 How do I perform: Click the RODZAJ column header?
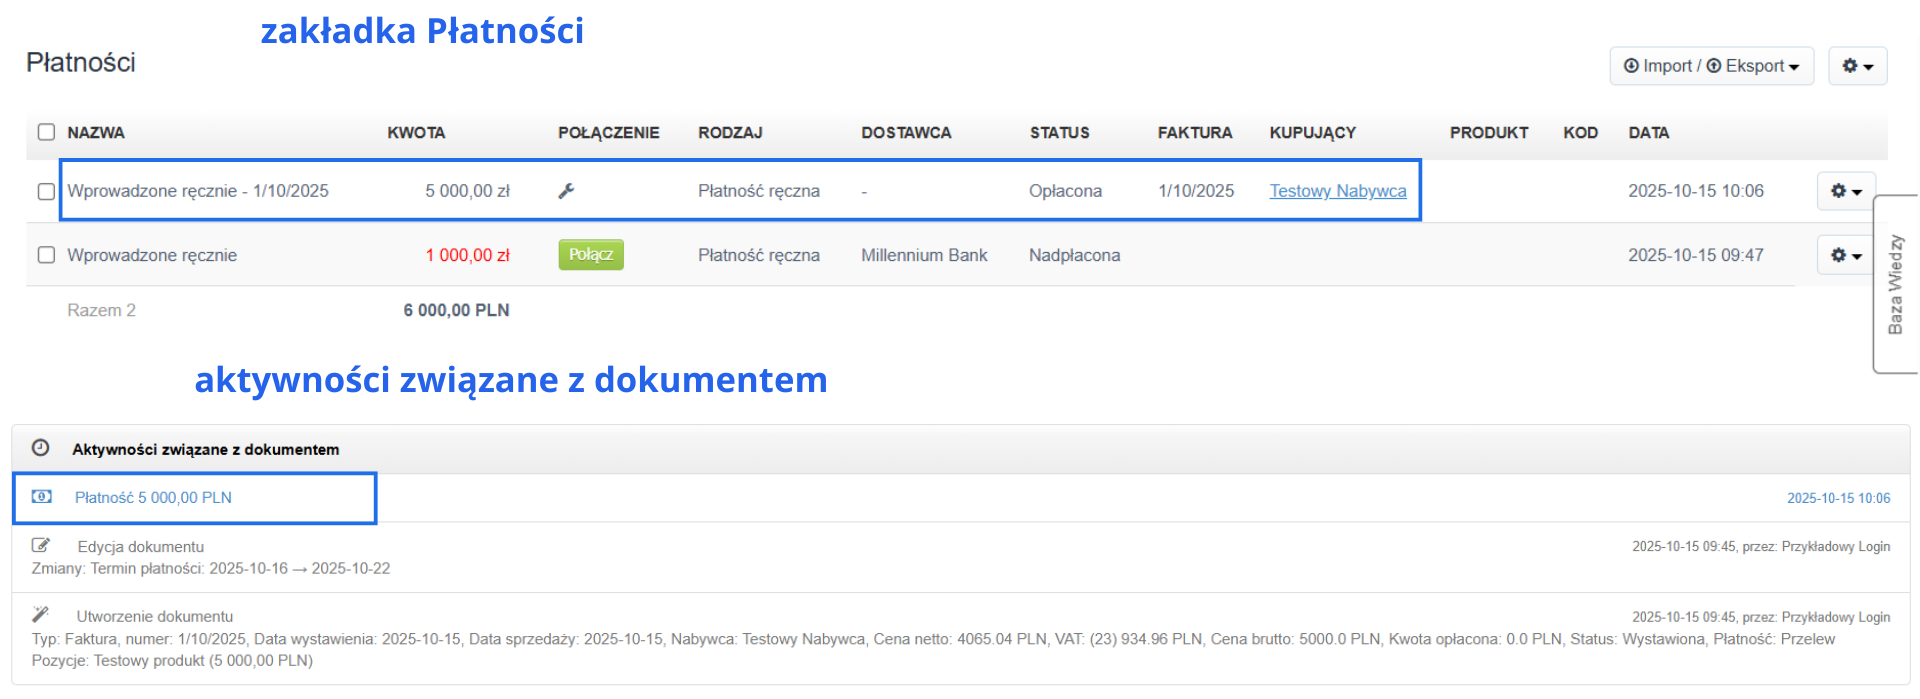click(730, 133)
